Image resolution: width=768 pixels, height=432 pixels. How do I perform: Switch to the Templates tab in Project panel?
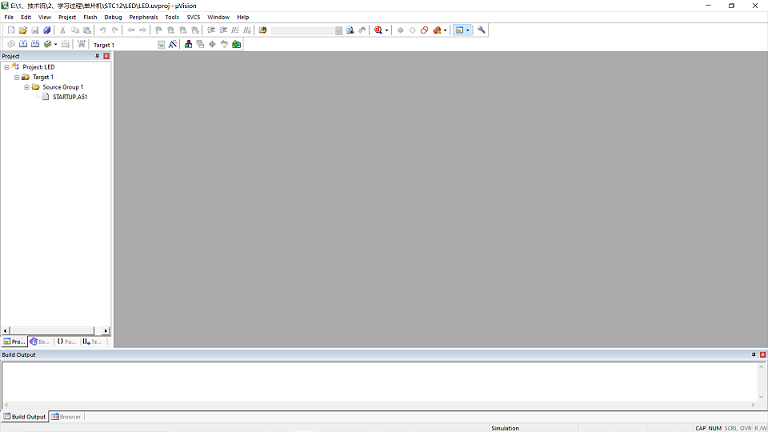point(92,341)
